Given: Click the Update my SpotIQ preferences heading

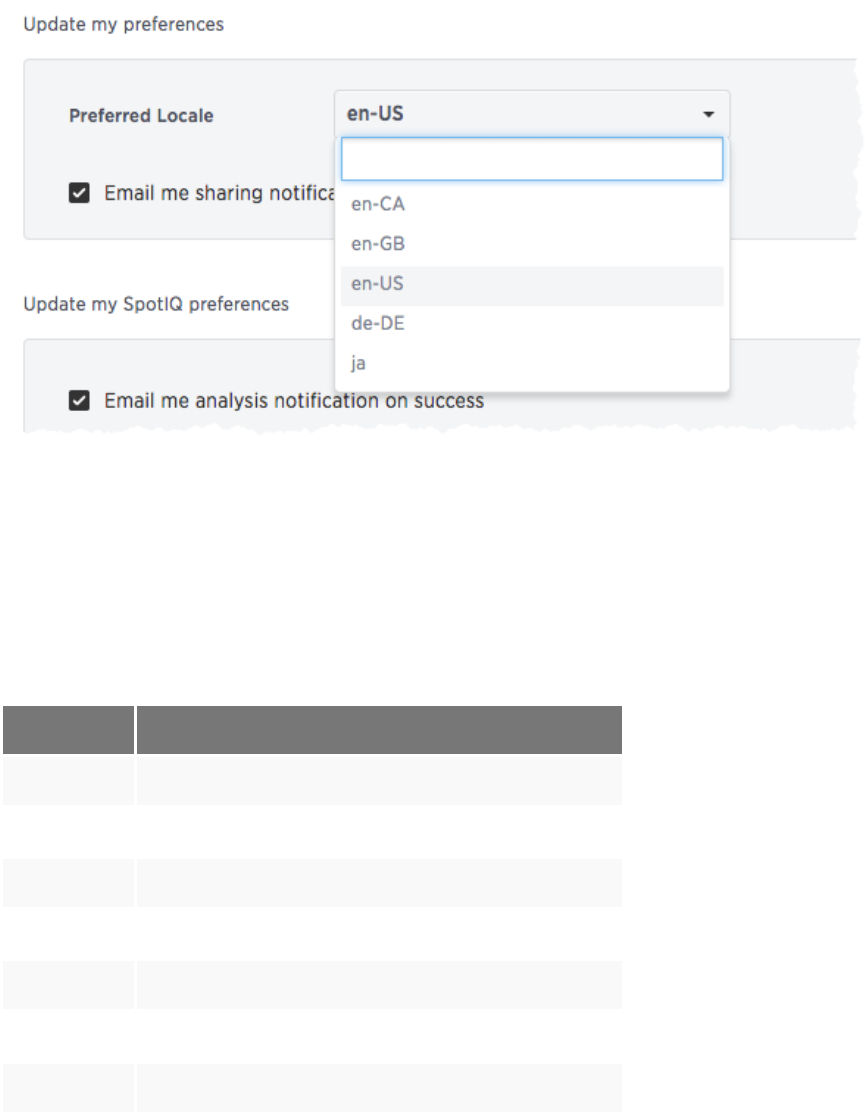Looking at the screenshot, I should click(x=156, y=303).
